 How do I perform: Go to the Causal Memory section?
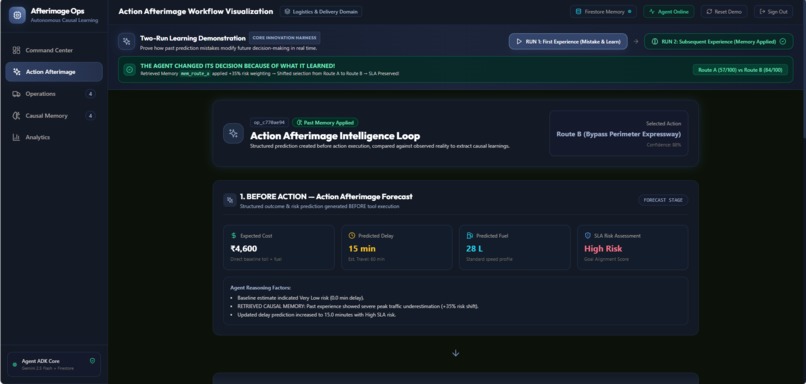click(x=54, y=116)
